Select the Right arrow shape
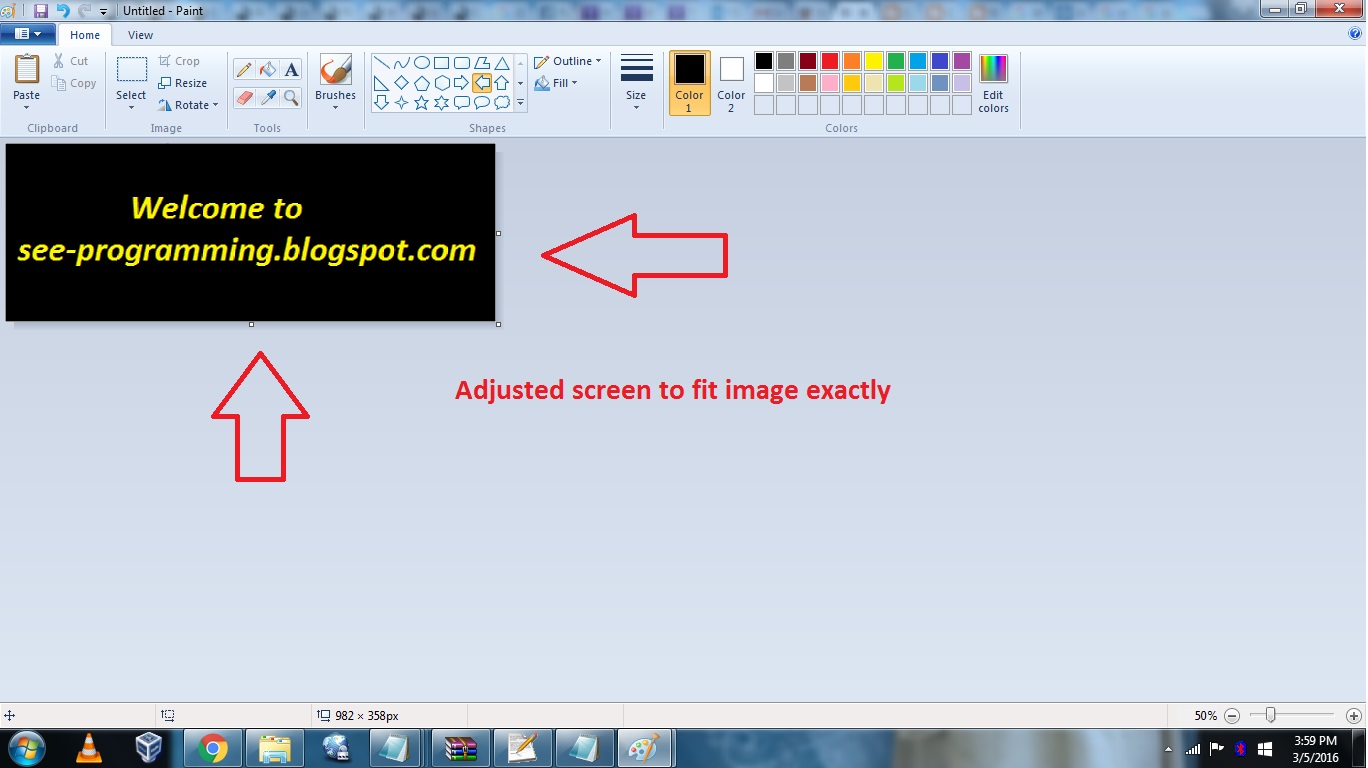 click(461, 83)
